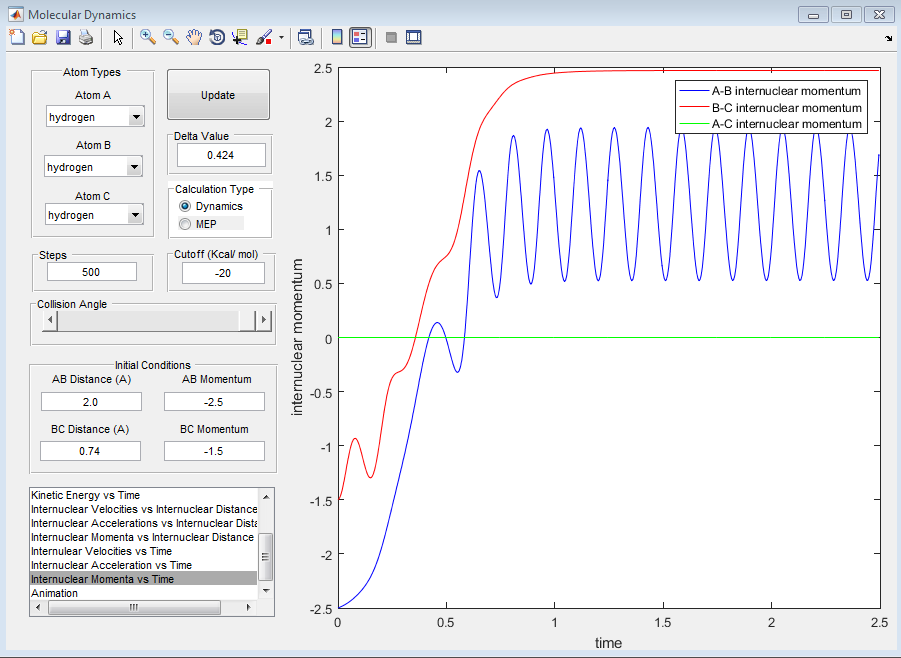The image size is (901, 658).
Task: Select the Zoom Out magnifier tool
Action: point(171,37)
